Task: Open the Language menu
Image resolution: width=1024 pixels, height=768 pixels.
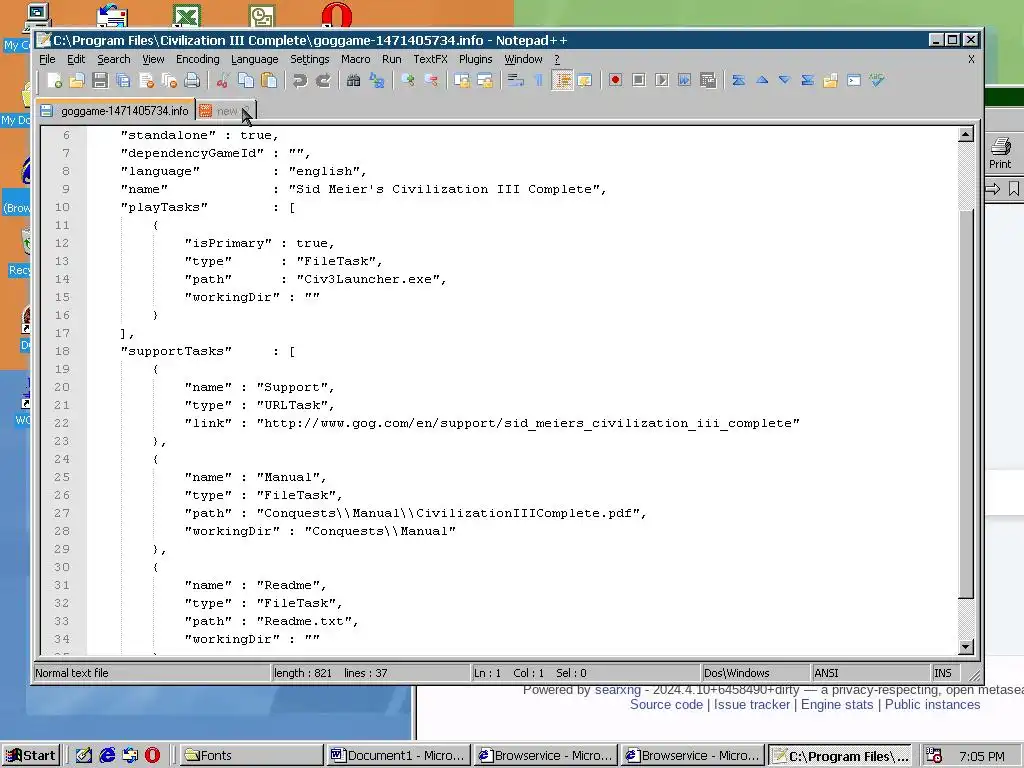Action: click(254, 59)
